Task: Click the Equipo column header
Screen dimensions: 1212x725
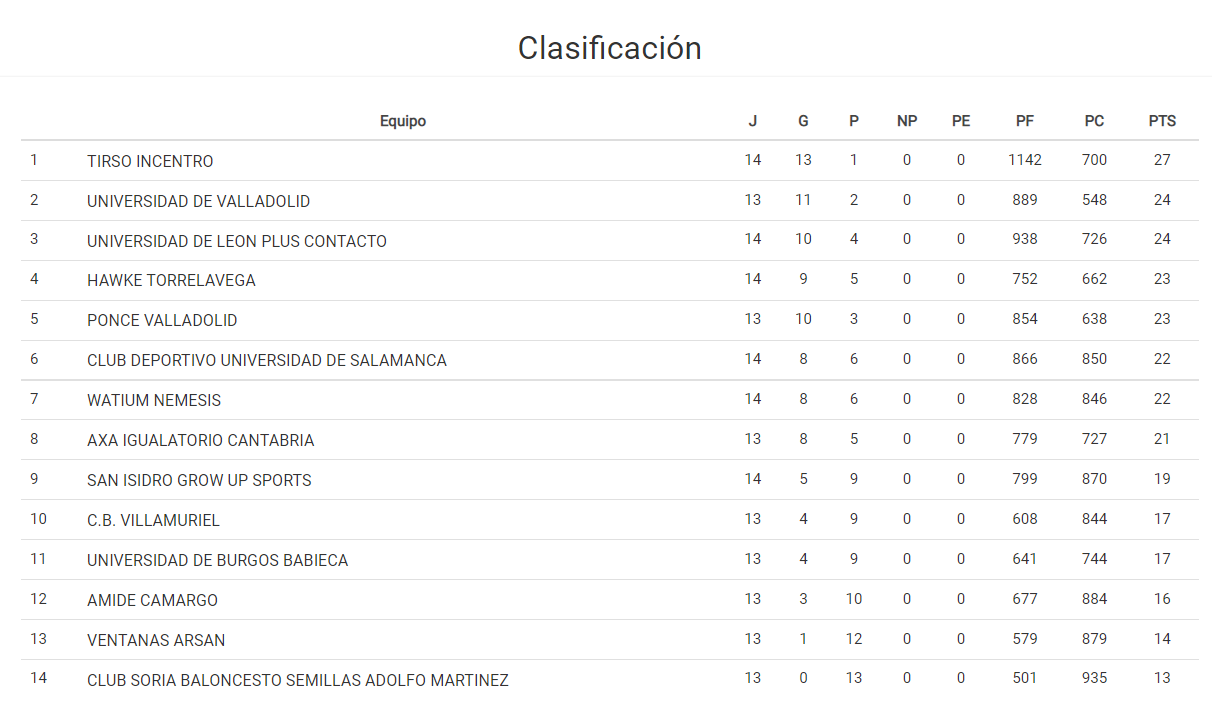Action: (403, 121)
